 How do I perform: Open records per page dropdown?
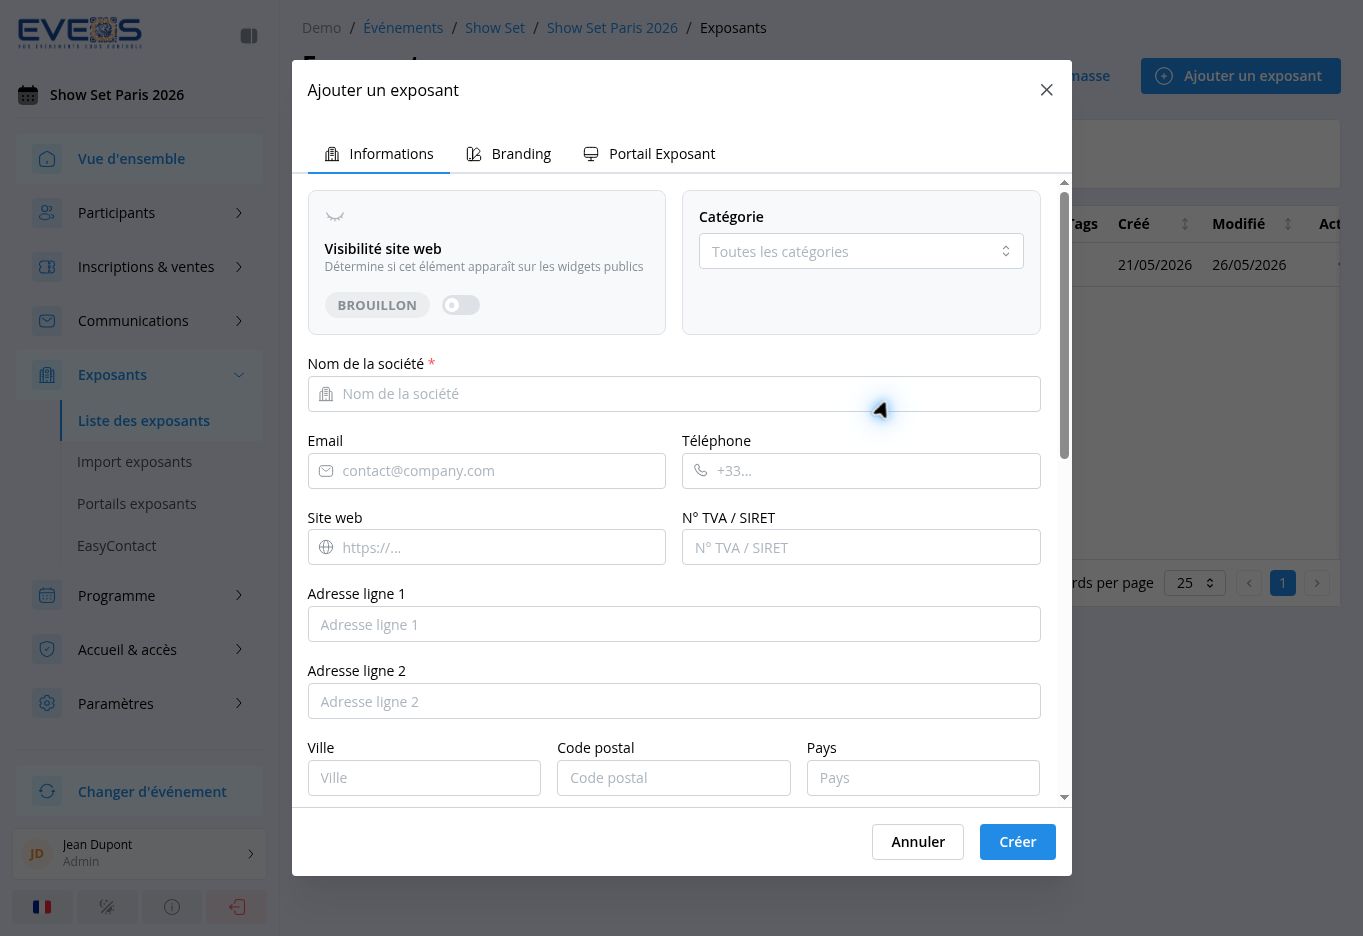tap(1195, 583)
